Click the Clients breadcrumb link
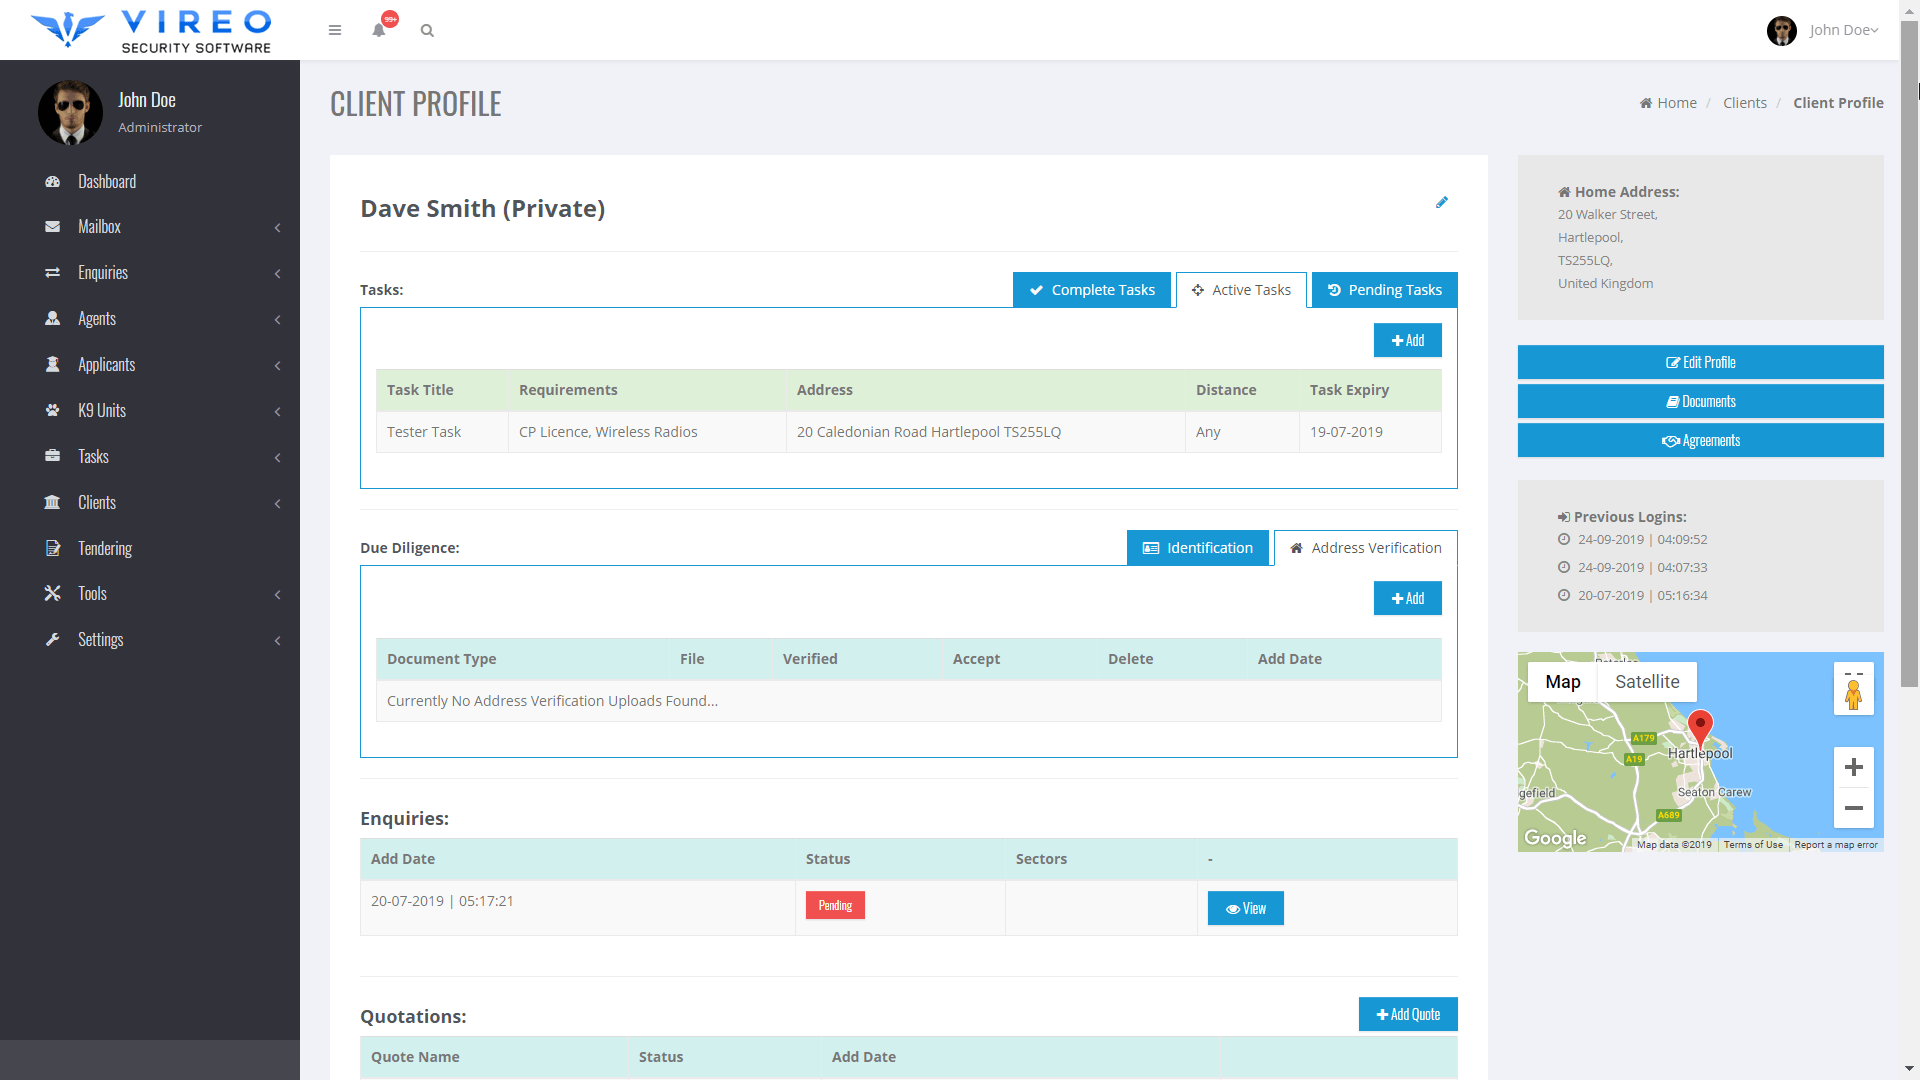The height and width of the screenshot is (1080, 1920). pyautogui.click(x=1744, y=103)
